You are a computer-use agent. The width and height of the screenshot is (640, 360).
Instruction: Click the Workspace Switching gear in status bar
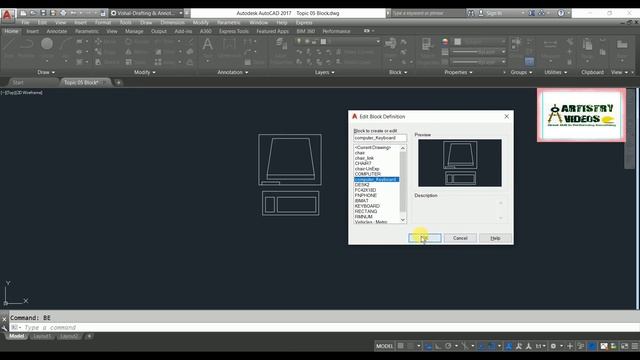click(x=553, y=346)
